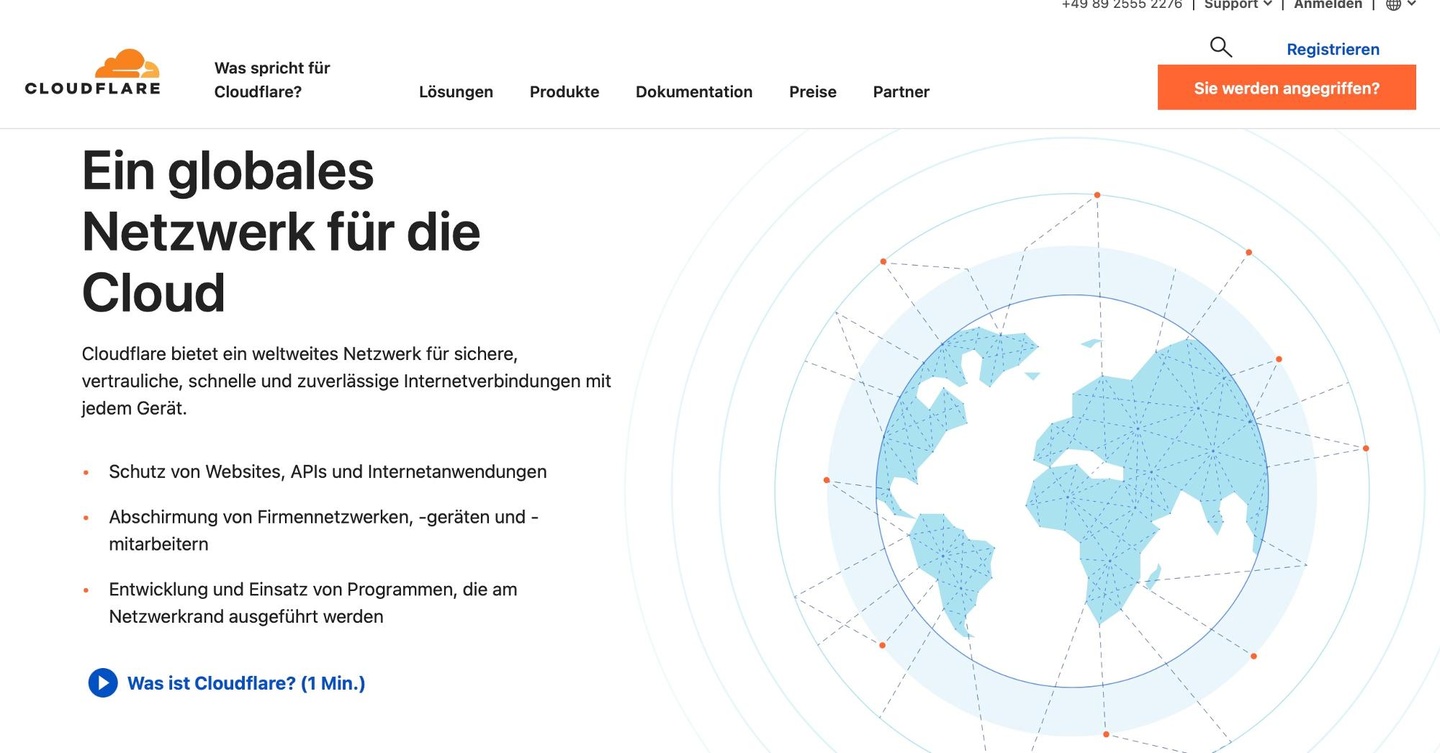Click the headline Ein globales Netzwerk

point(281,232)
